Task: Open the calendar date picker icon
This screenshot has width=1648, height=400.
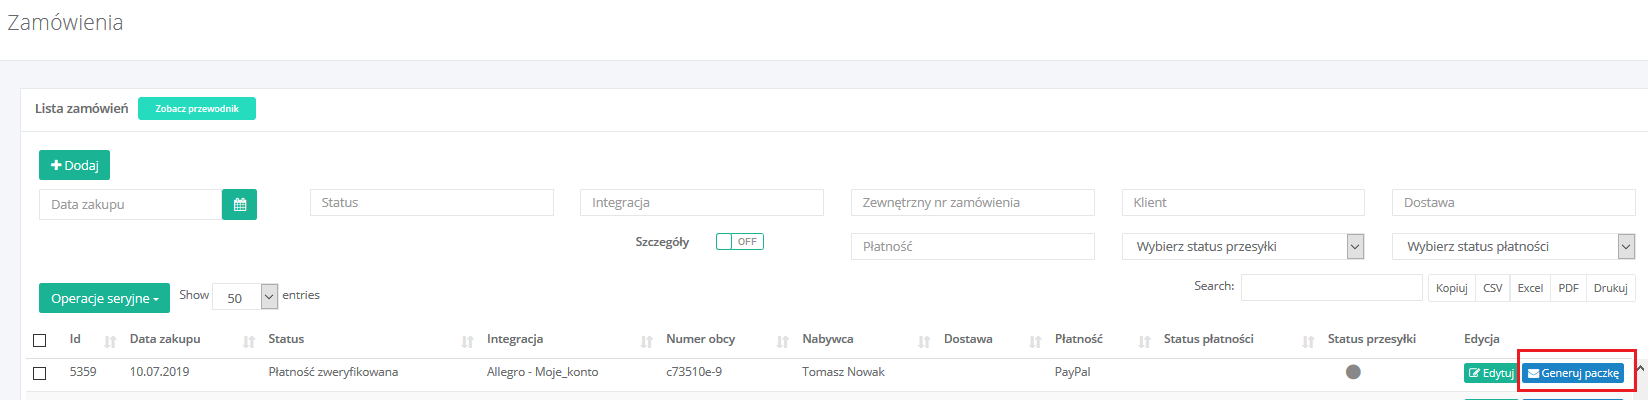Action: tap(239, 204)
